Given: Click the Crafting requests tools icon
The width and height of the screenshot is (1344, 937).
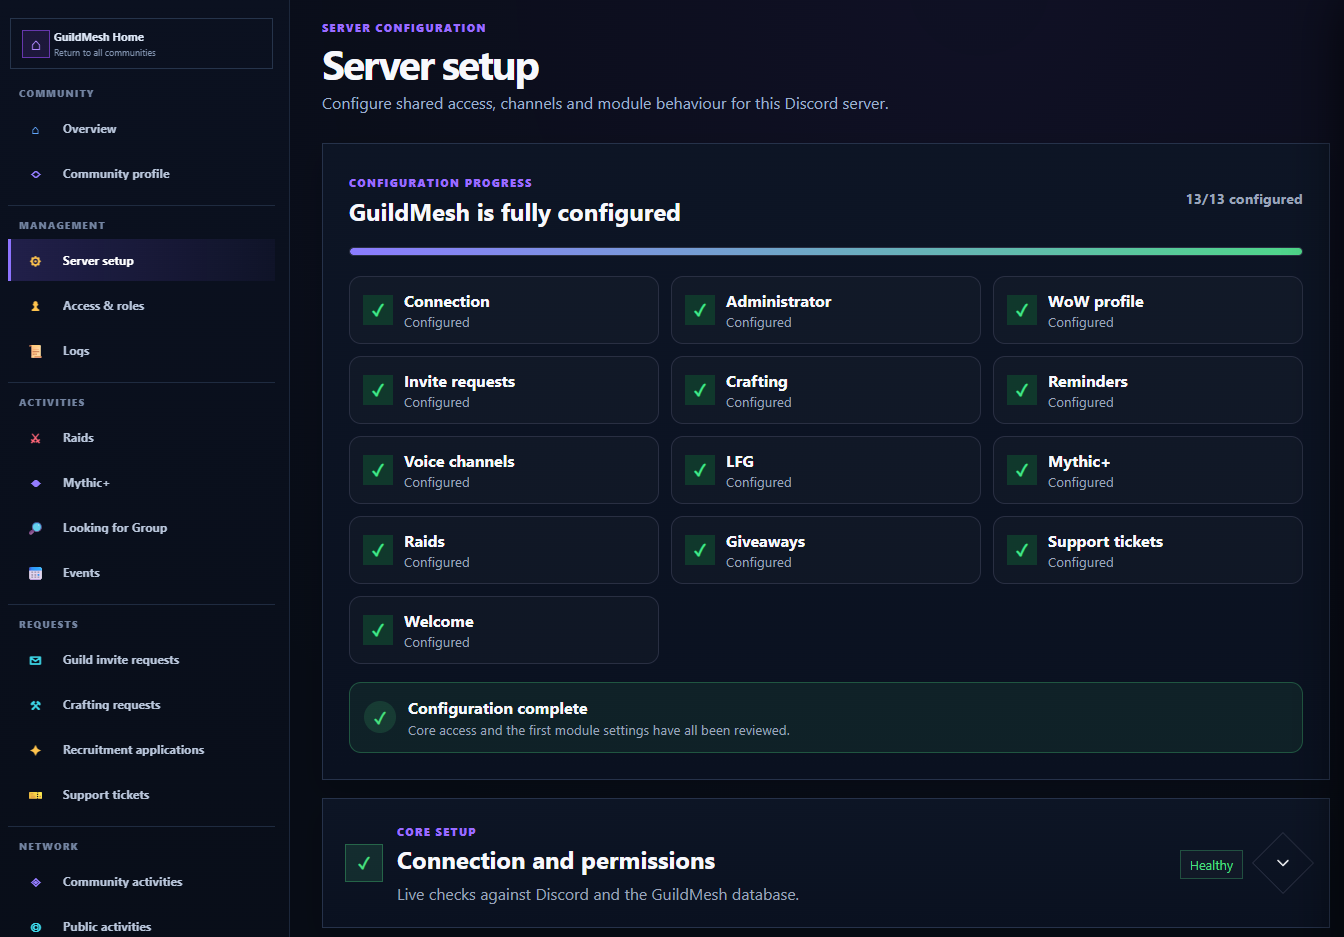Looking at the screenshot, I should coord(36,705).
